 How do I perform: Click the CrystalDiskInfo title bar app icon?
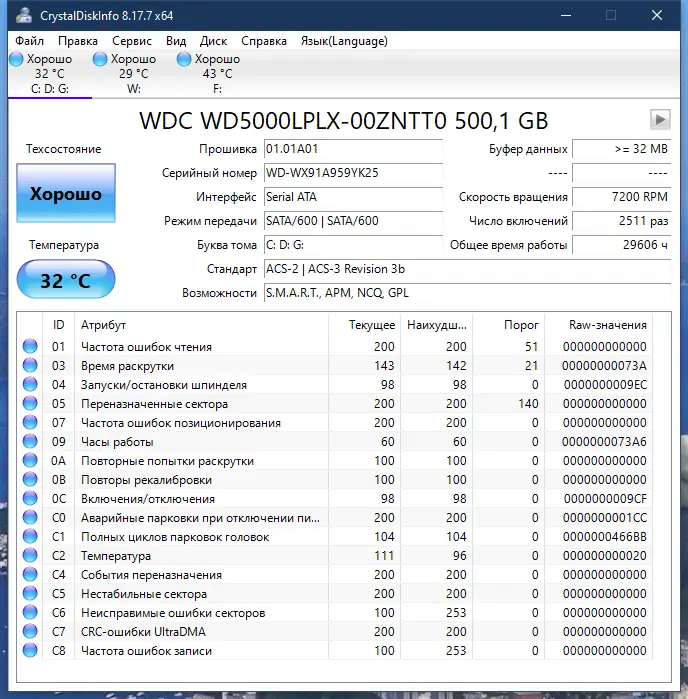[24, 16]
